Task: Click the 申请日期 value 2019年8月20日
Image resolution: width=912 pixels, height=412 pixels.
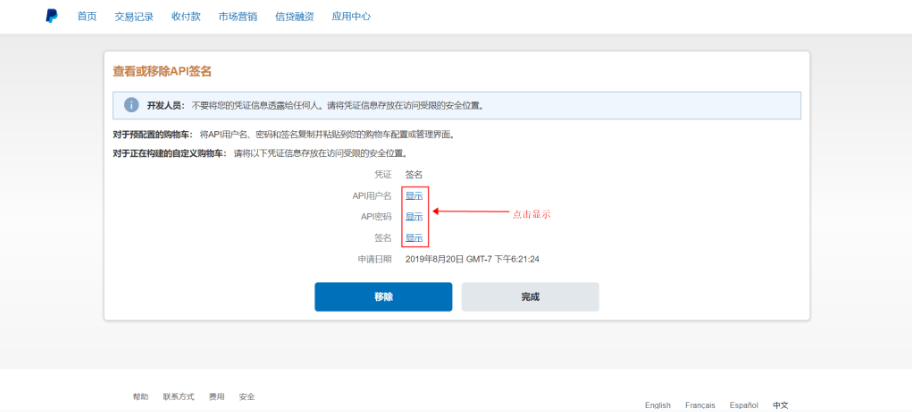Action: [x=472, y=259]
